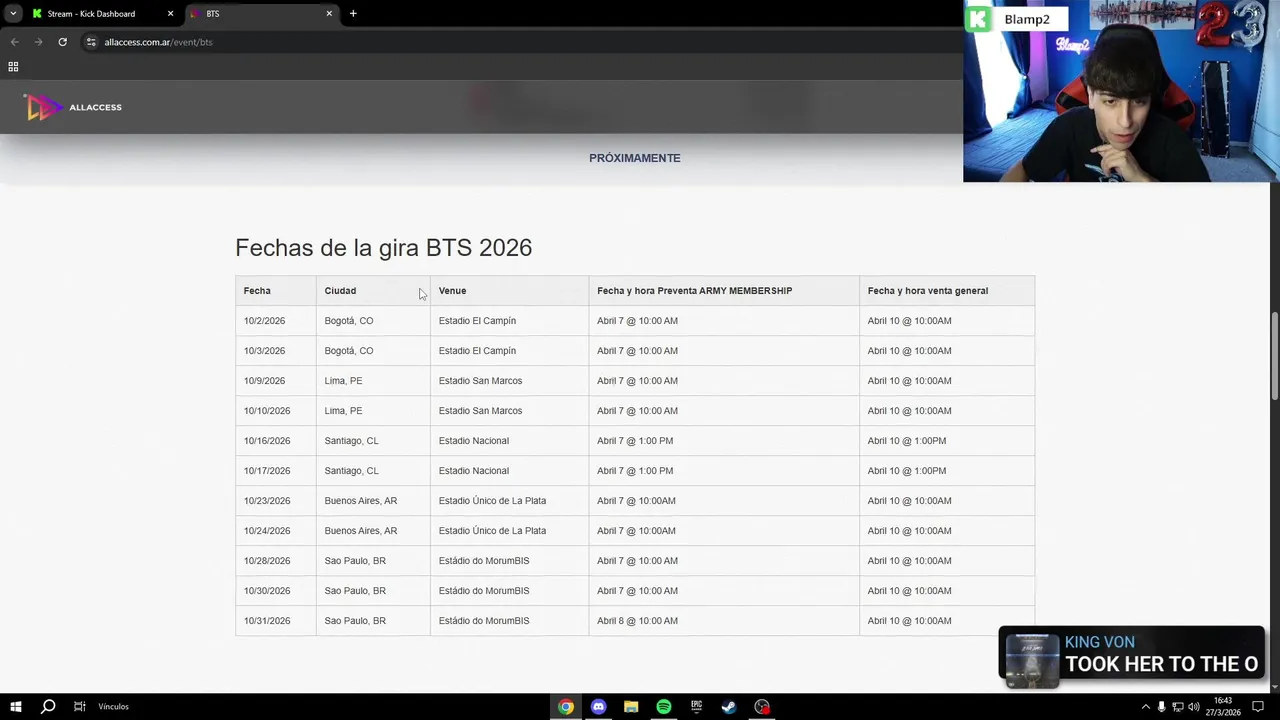
Task: Go forward to next page
Action: [38, 42]
